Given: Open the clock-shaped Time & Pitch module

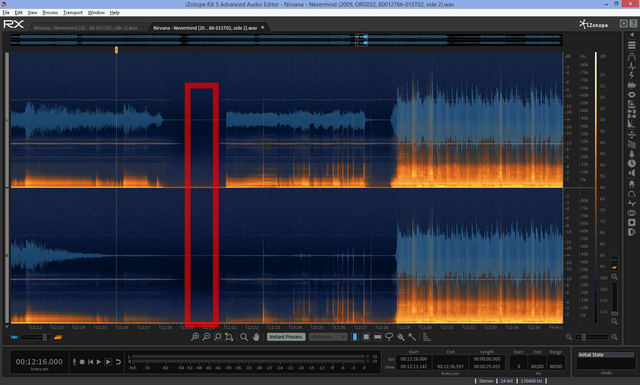Looking at the screenshot, I should [x=632, y=164].
